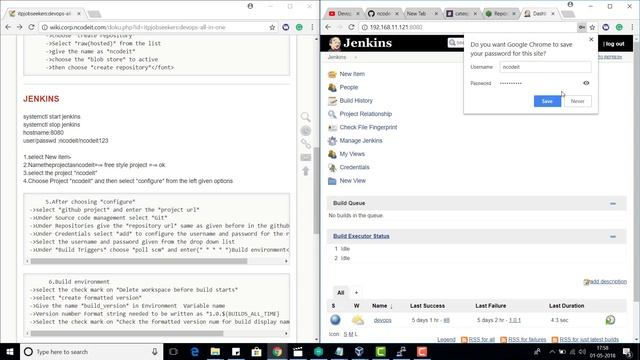Screen dimensions: 640x360
Task: Click the wiki side search magnifier icon
Action: click(306, 117)
